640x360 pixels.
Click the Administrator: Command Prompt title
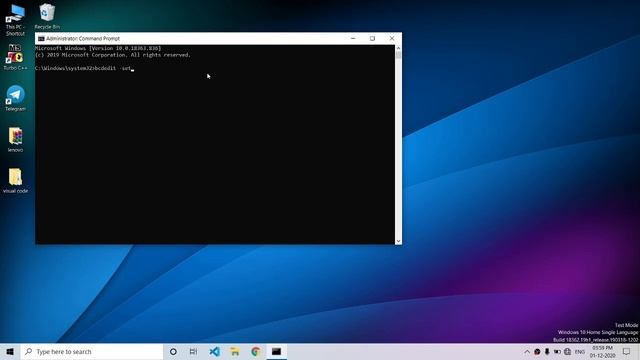coord(83,38)
